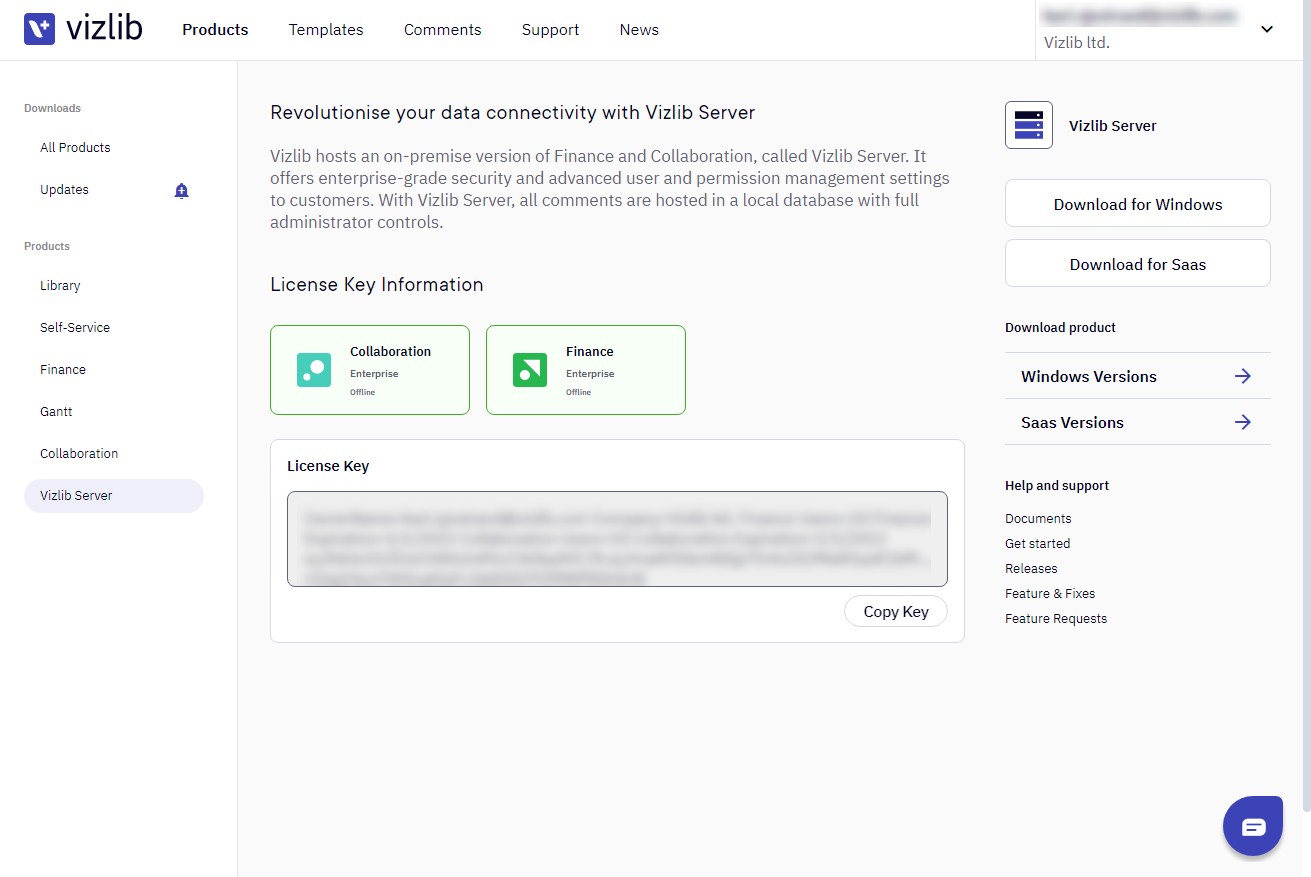Open the Templates menu
The width and height of the screenshot is (1311, 877).
click(326, 30)
